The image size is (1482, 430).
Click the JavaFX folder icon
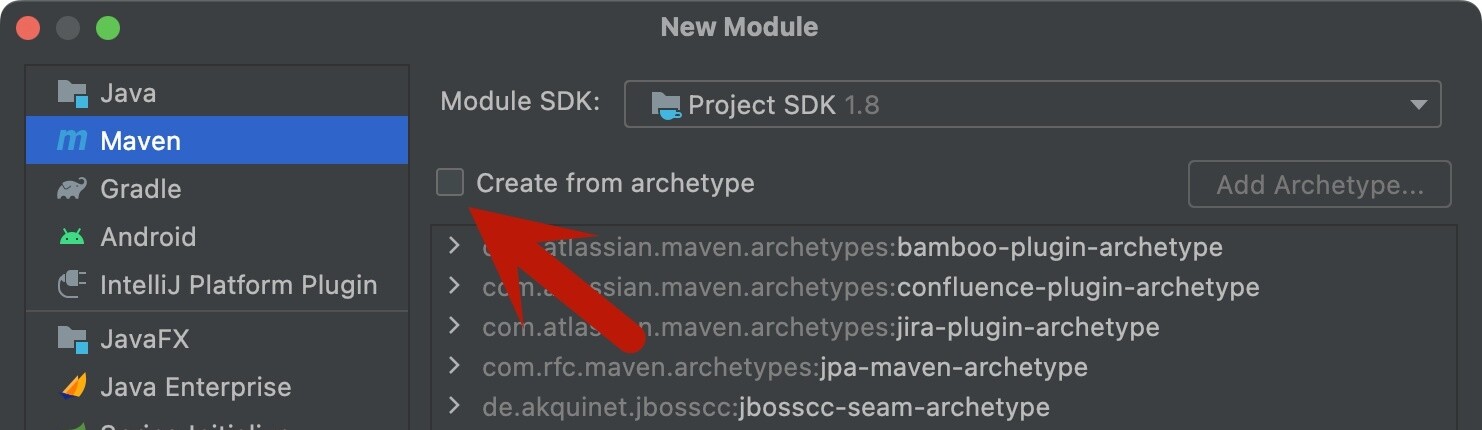point(72,339)
